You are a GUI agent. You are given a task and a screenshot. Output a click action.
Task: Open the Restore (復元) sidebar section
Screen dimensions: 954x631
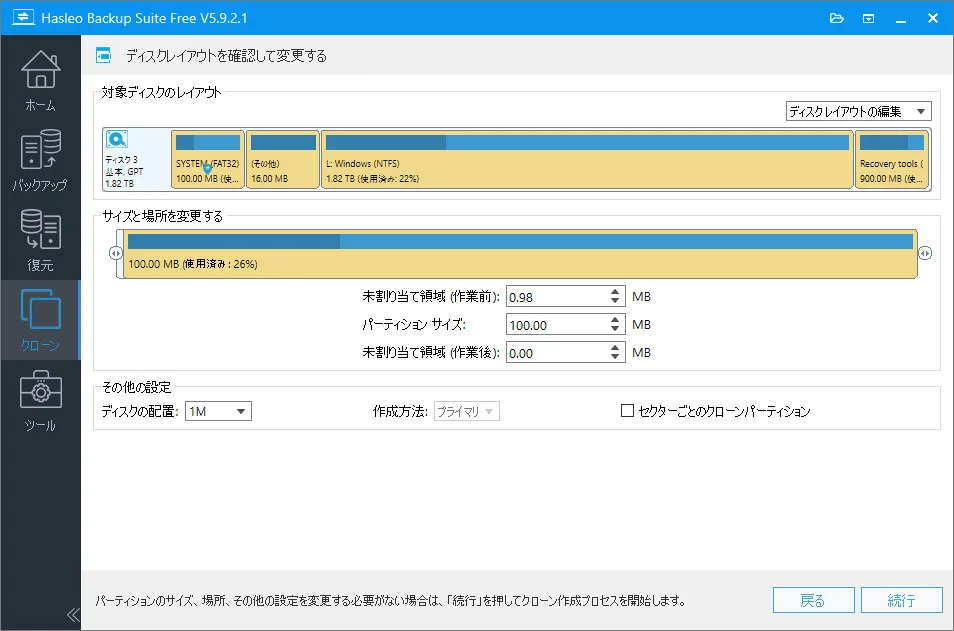coord(40,240)
